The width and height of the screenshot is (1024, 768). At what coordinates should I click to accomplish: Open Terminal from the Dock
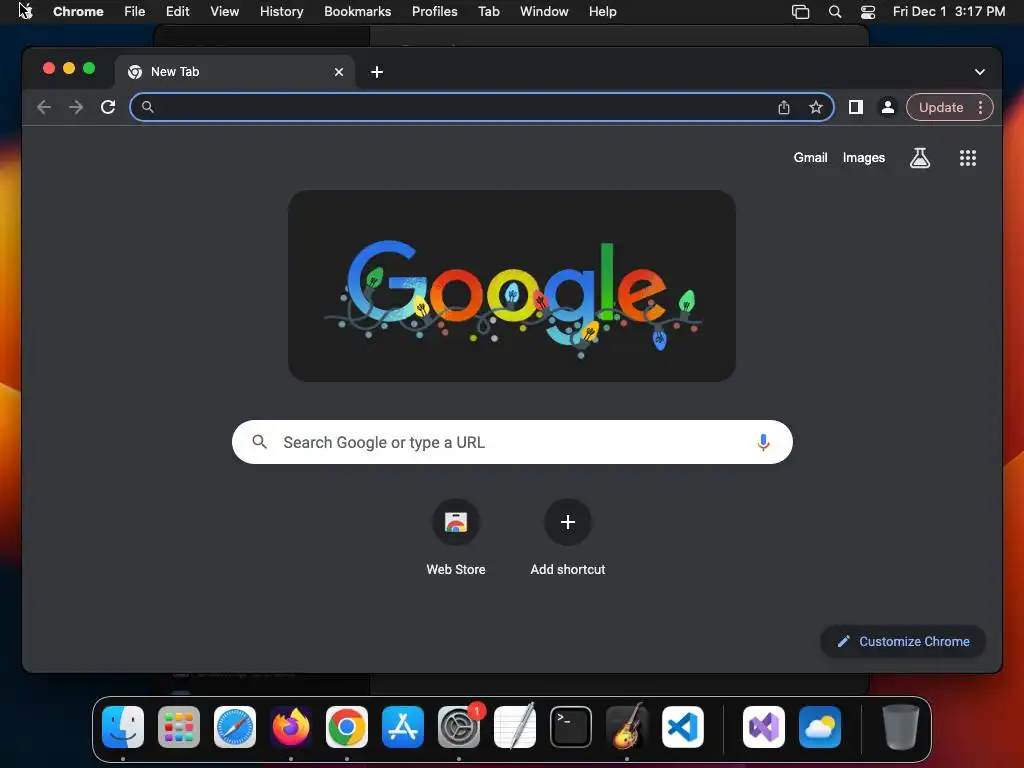point(571,727)
